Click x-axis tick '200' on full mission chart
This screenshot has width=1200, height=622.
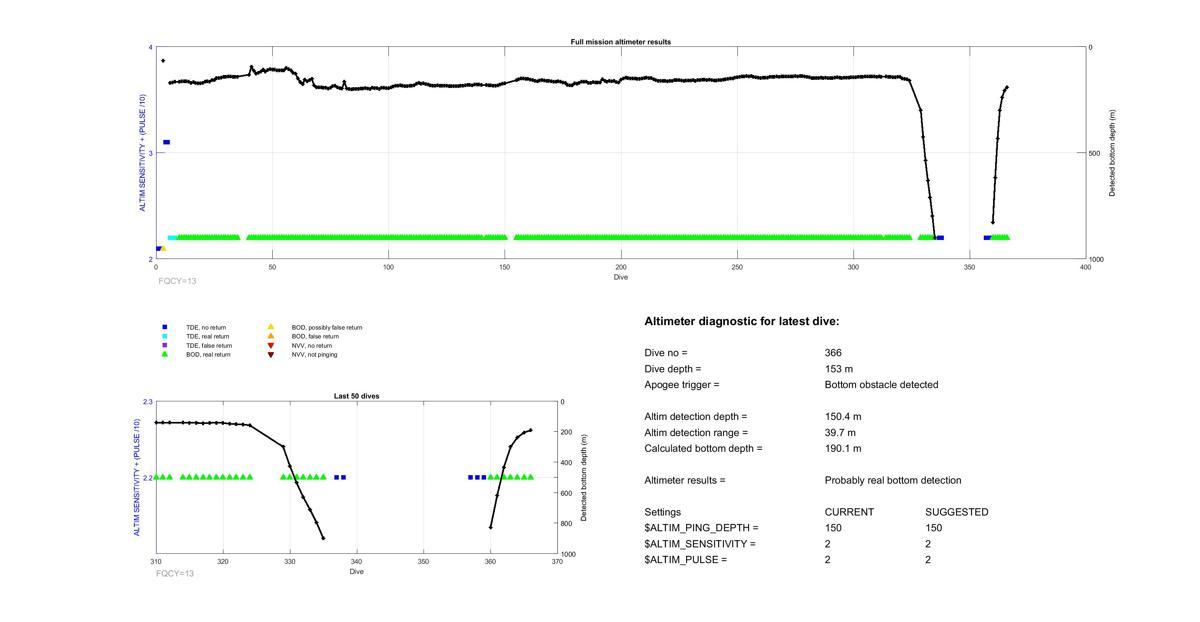tap(621, 267)
